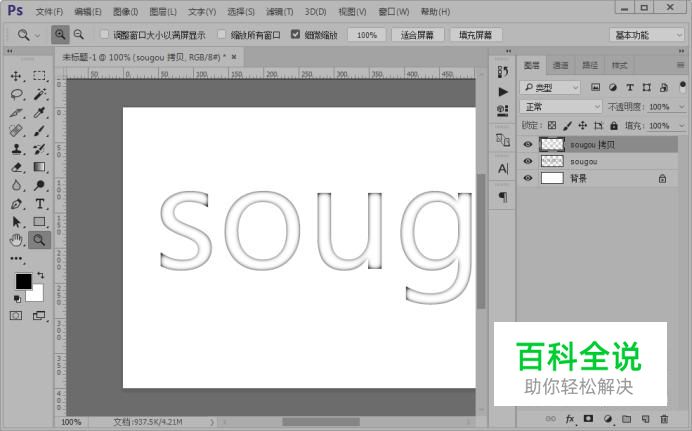Viewport: 692px width, 431px height.
Task: Select the Pen tool
Action: click(x=16, y=204)
